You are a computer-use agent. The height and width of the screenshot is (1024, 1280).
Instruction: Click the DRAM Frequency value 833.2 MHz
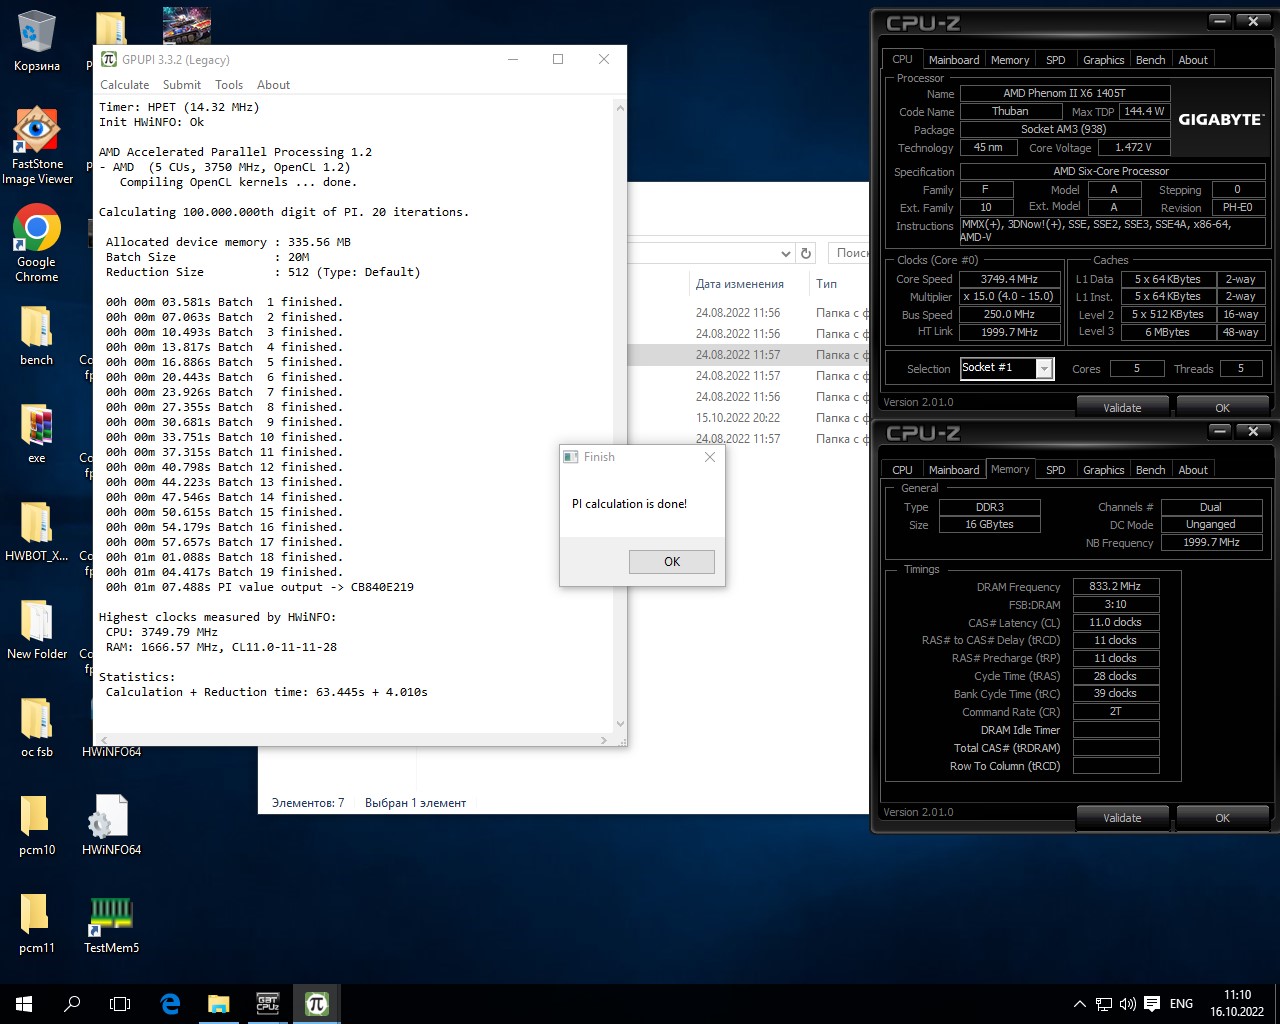tap(1115, 587)
